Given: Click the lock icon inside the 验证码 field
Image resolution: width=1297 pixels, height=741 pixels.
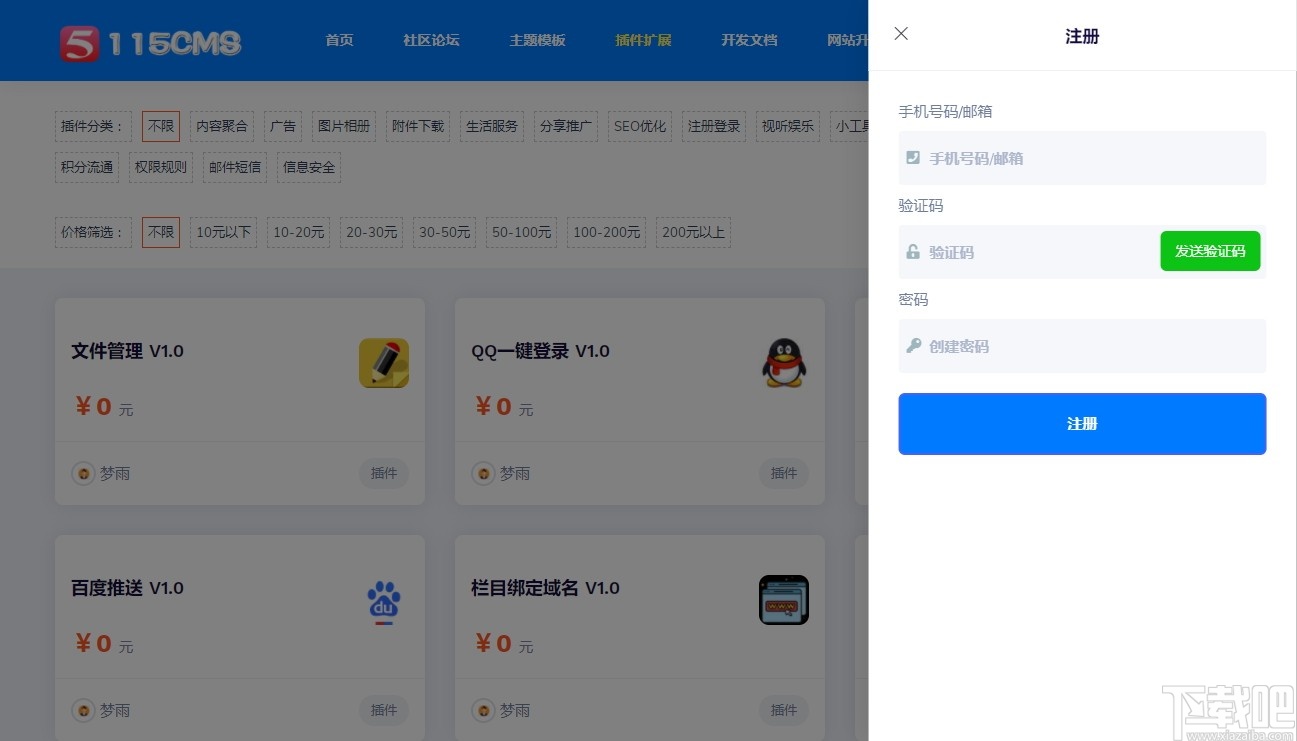Looking at the screenshot, I should pos(913,252).
